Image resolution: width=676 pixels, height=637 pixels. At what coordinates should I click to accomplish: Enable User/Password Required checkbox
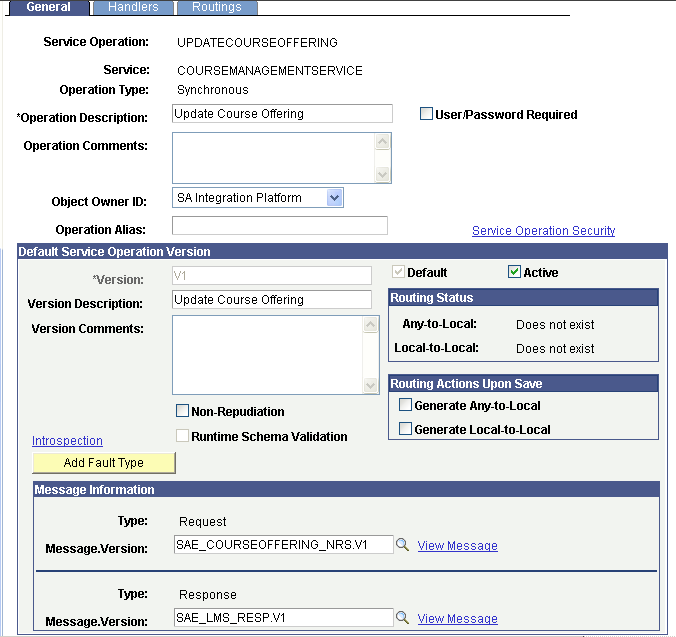426,114
